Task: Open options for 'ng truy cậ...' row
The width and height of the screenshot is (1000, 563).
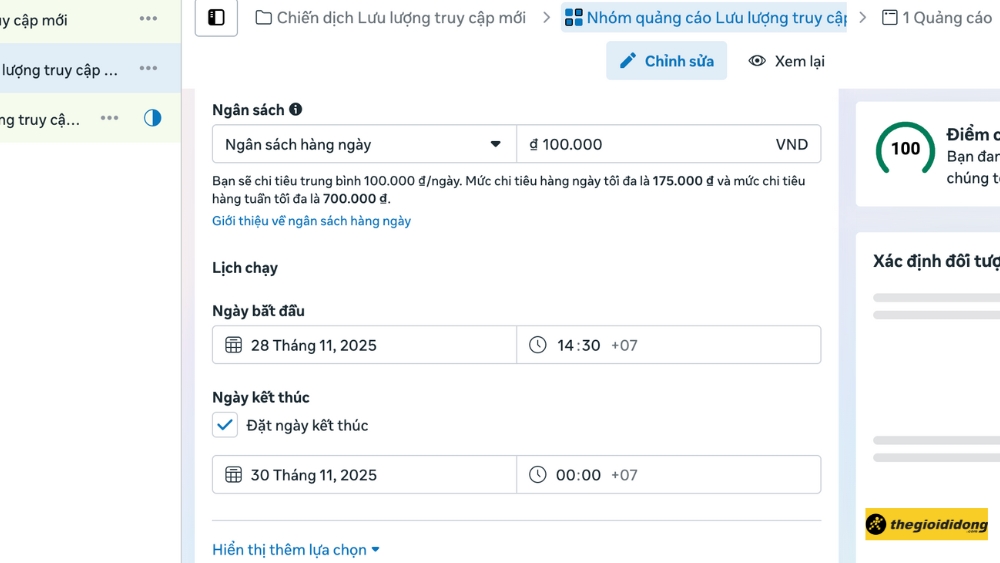Action: coord(109,118)
